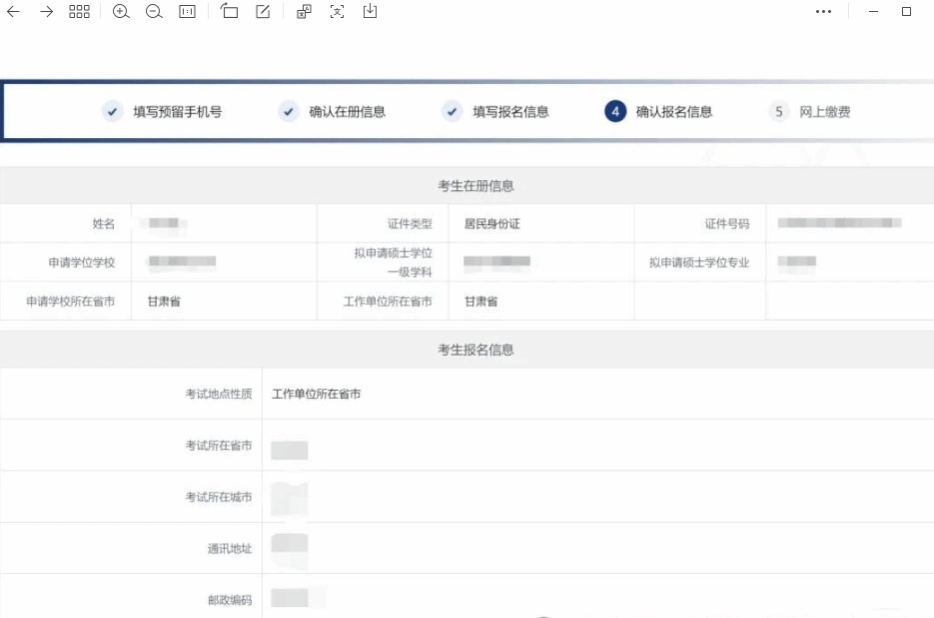934x618 pixels.
Task: Maximize the image viewer window
Action: [x=907, y=12]
